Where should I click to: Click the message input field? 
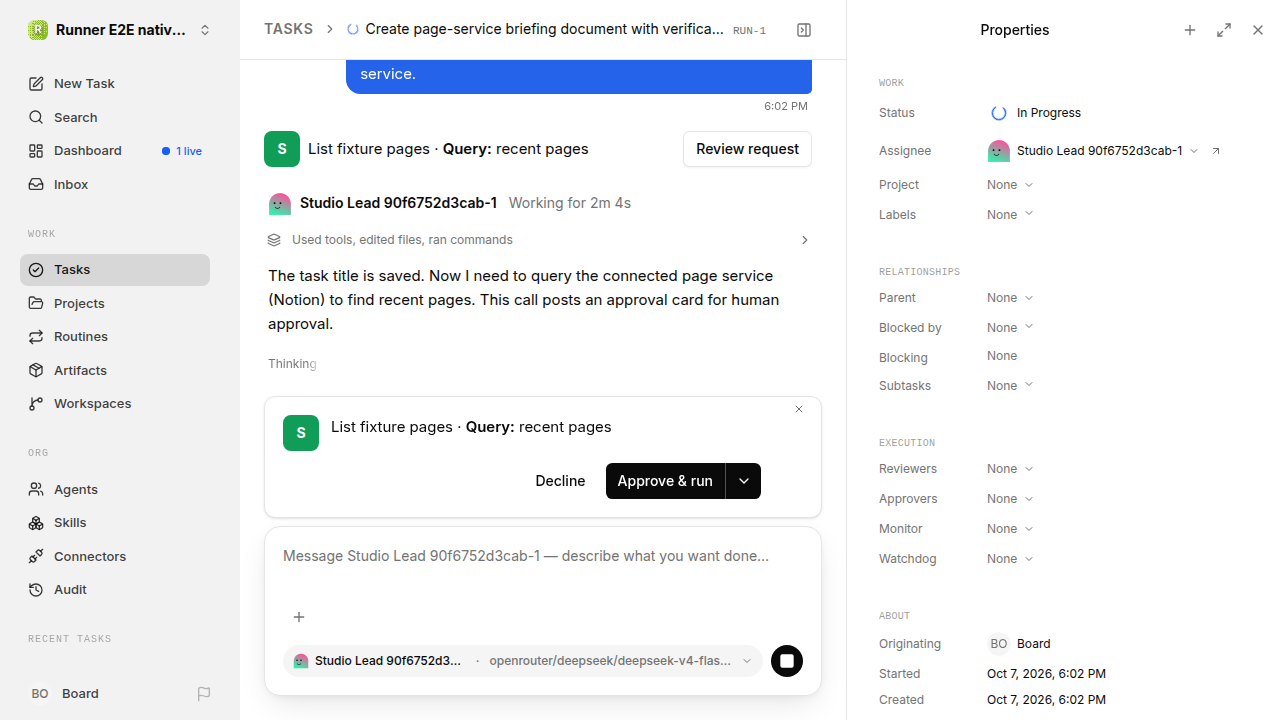coord(542,556)
